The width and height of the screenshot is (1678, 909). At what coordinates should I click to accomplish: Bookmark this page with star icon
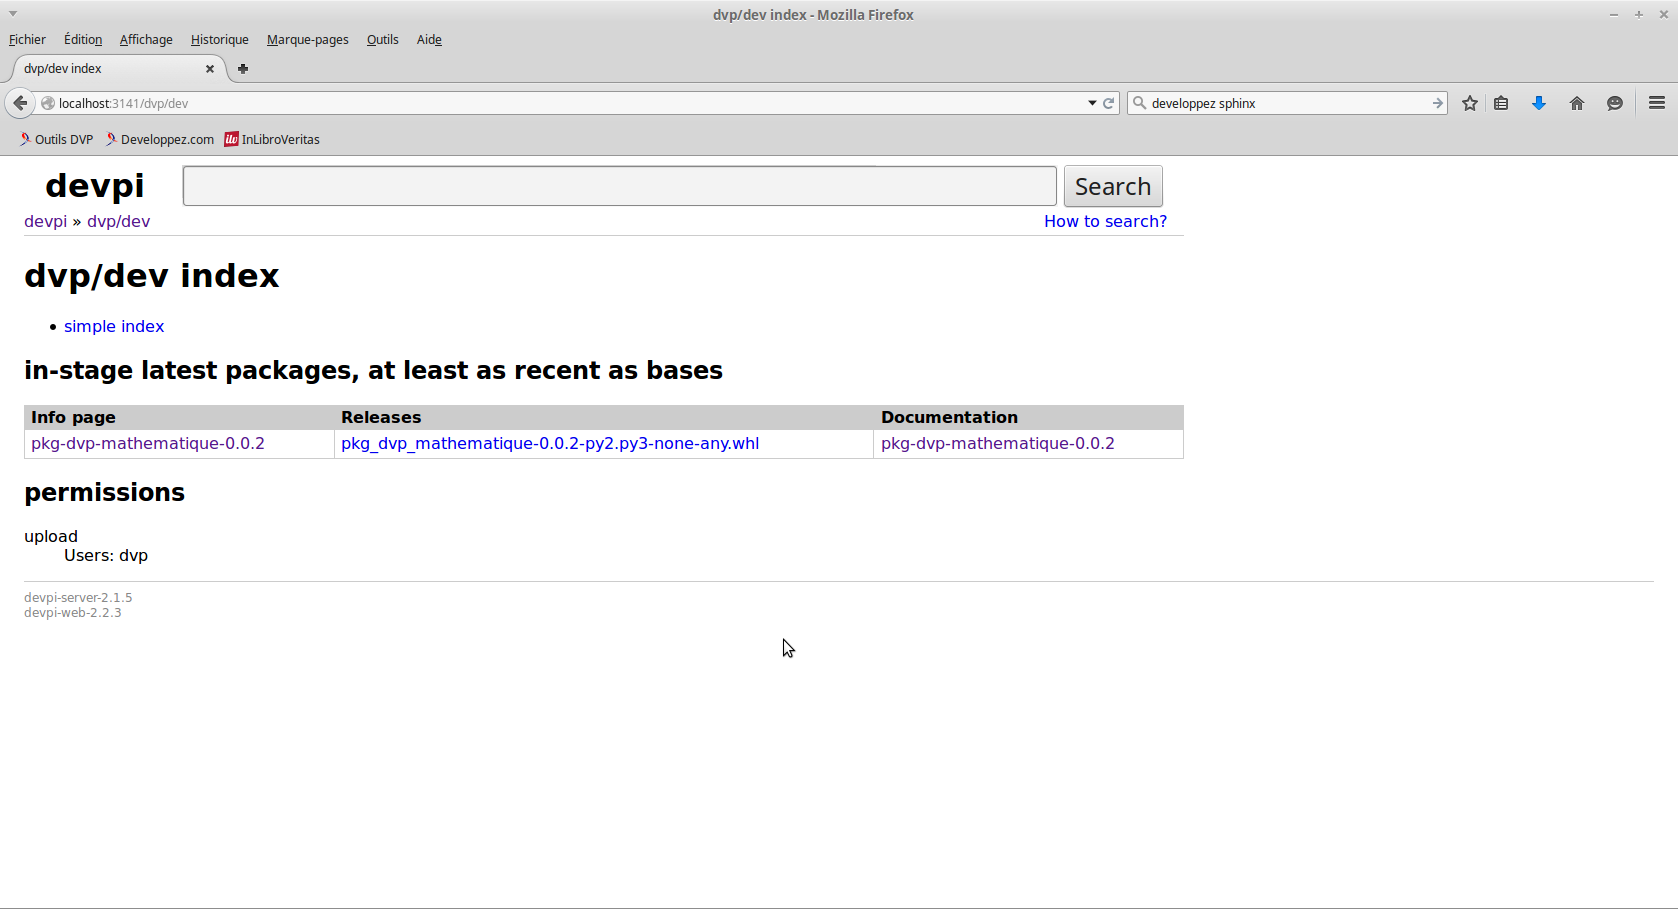1469,103
